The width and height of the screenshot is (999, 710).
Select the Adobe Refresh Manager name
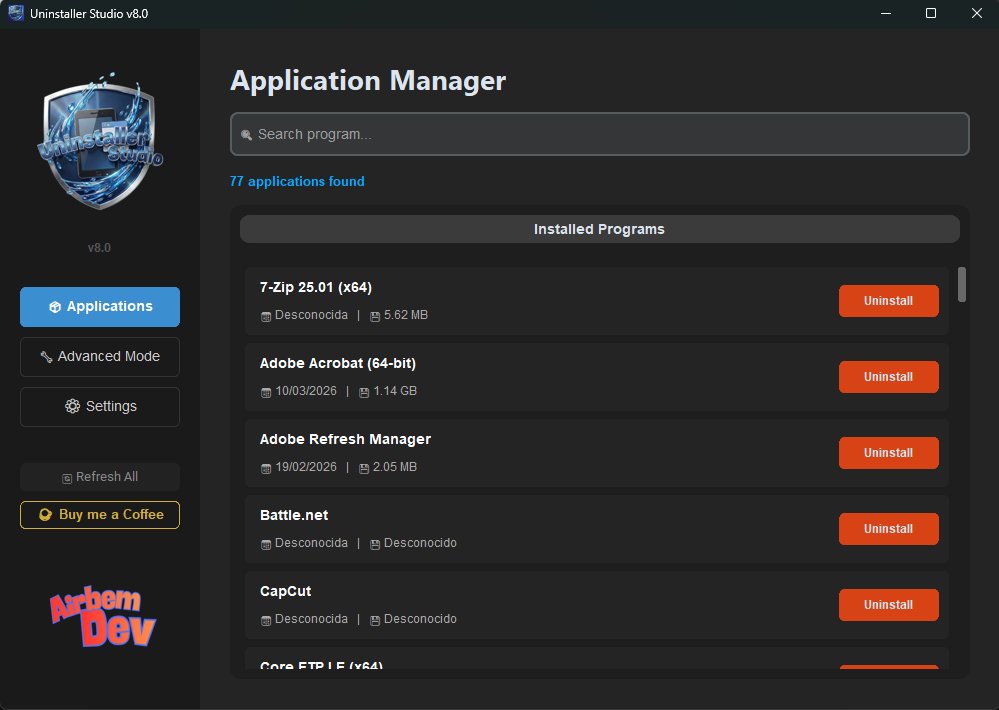click(x=345, y=439)
